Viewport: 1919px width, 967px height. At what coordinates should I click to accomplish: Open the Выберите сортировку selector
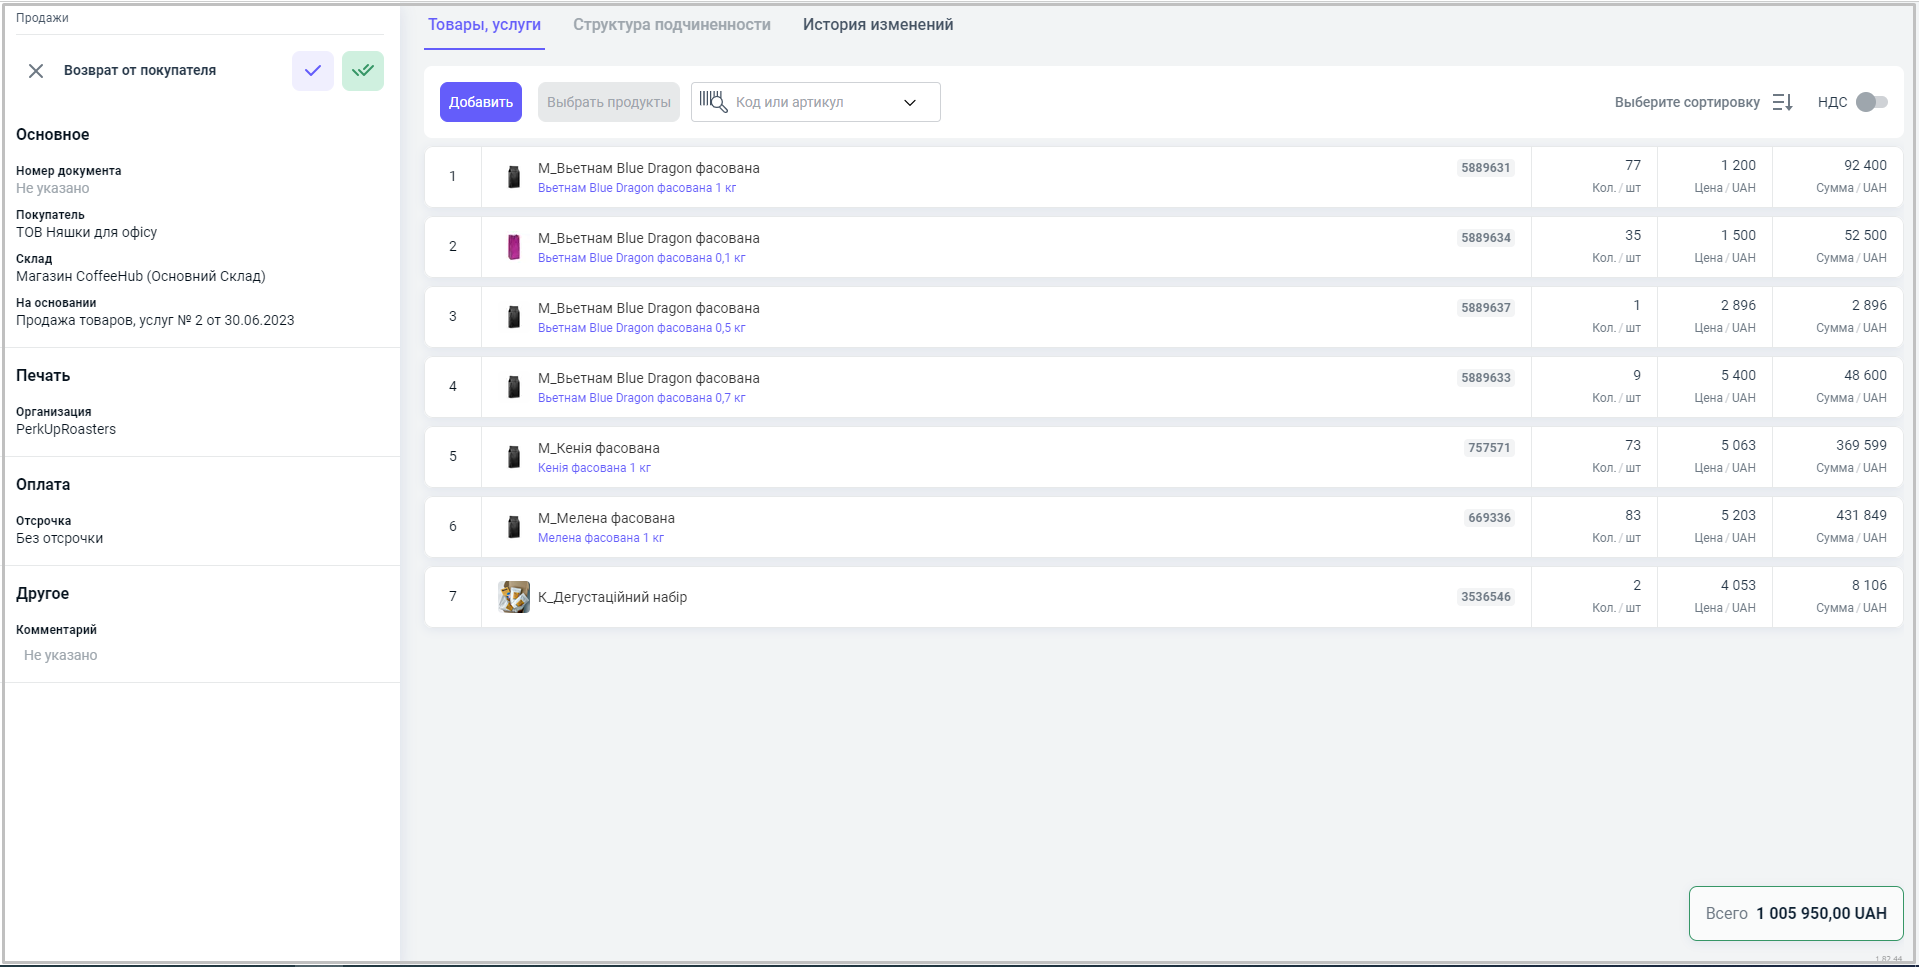[1687, 102]
